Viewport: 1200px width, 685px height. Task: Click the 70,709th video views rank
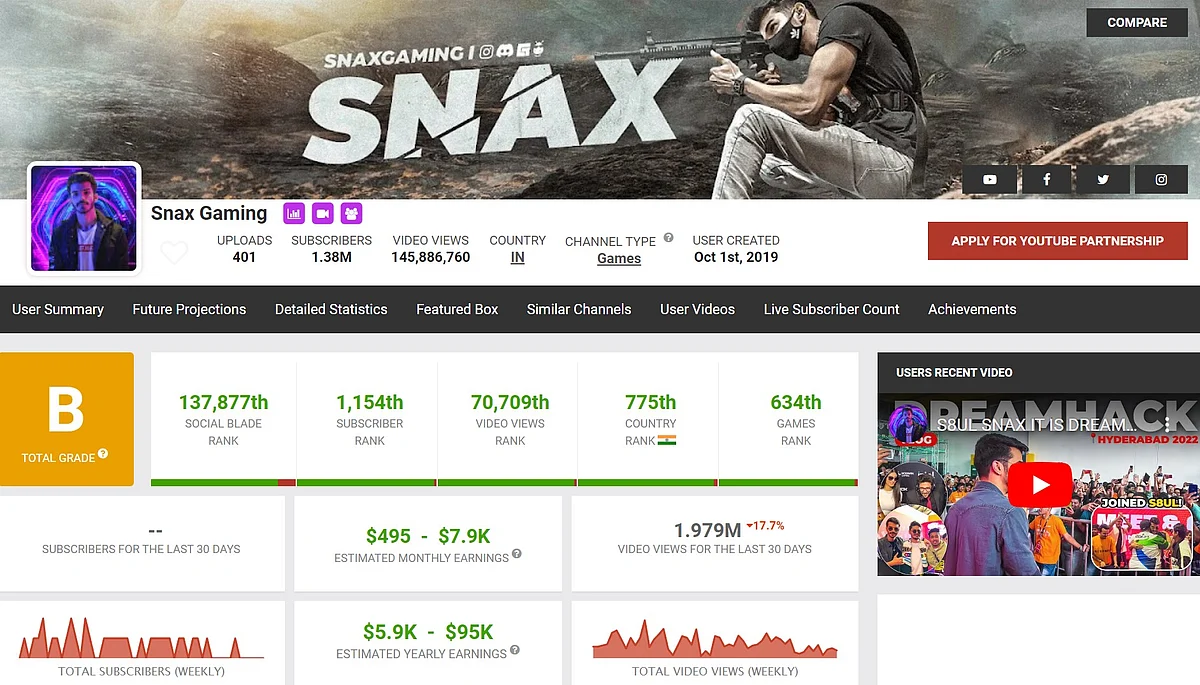point(510,402)
